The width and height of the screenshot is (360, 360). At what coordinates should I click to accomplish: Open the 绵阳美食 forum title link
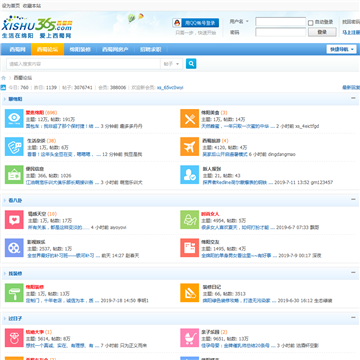pos(210,113)
